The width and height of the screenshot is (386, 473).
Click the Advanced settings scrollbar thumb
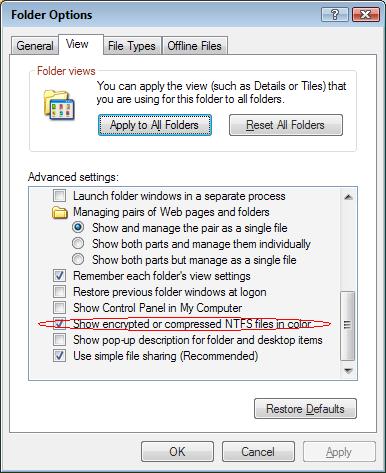click(x=348, y=325)
